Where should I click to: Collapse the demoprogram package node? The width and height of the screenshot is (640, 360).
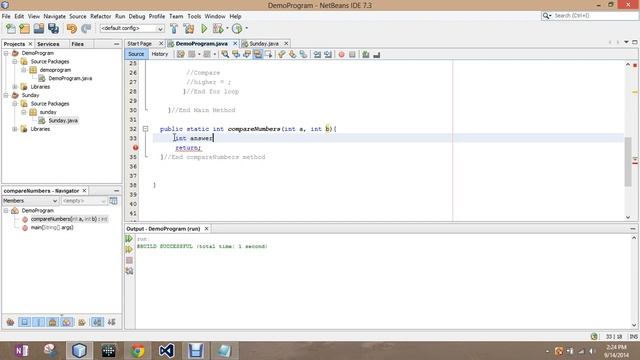coord(24,70)
